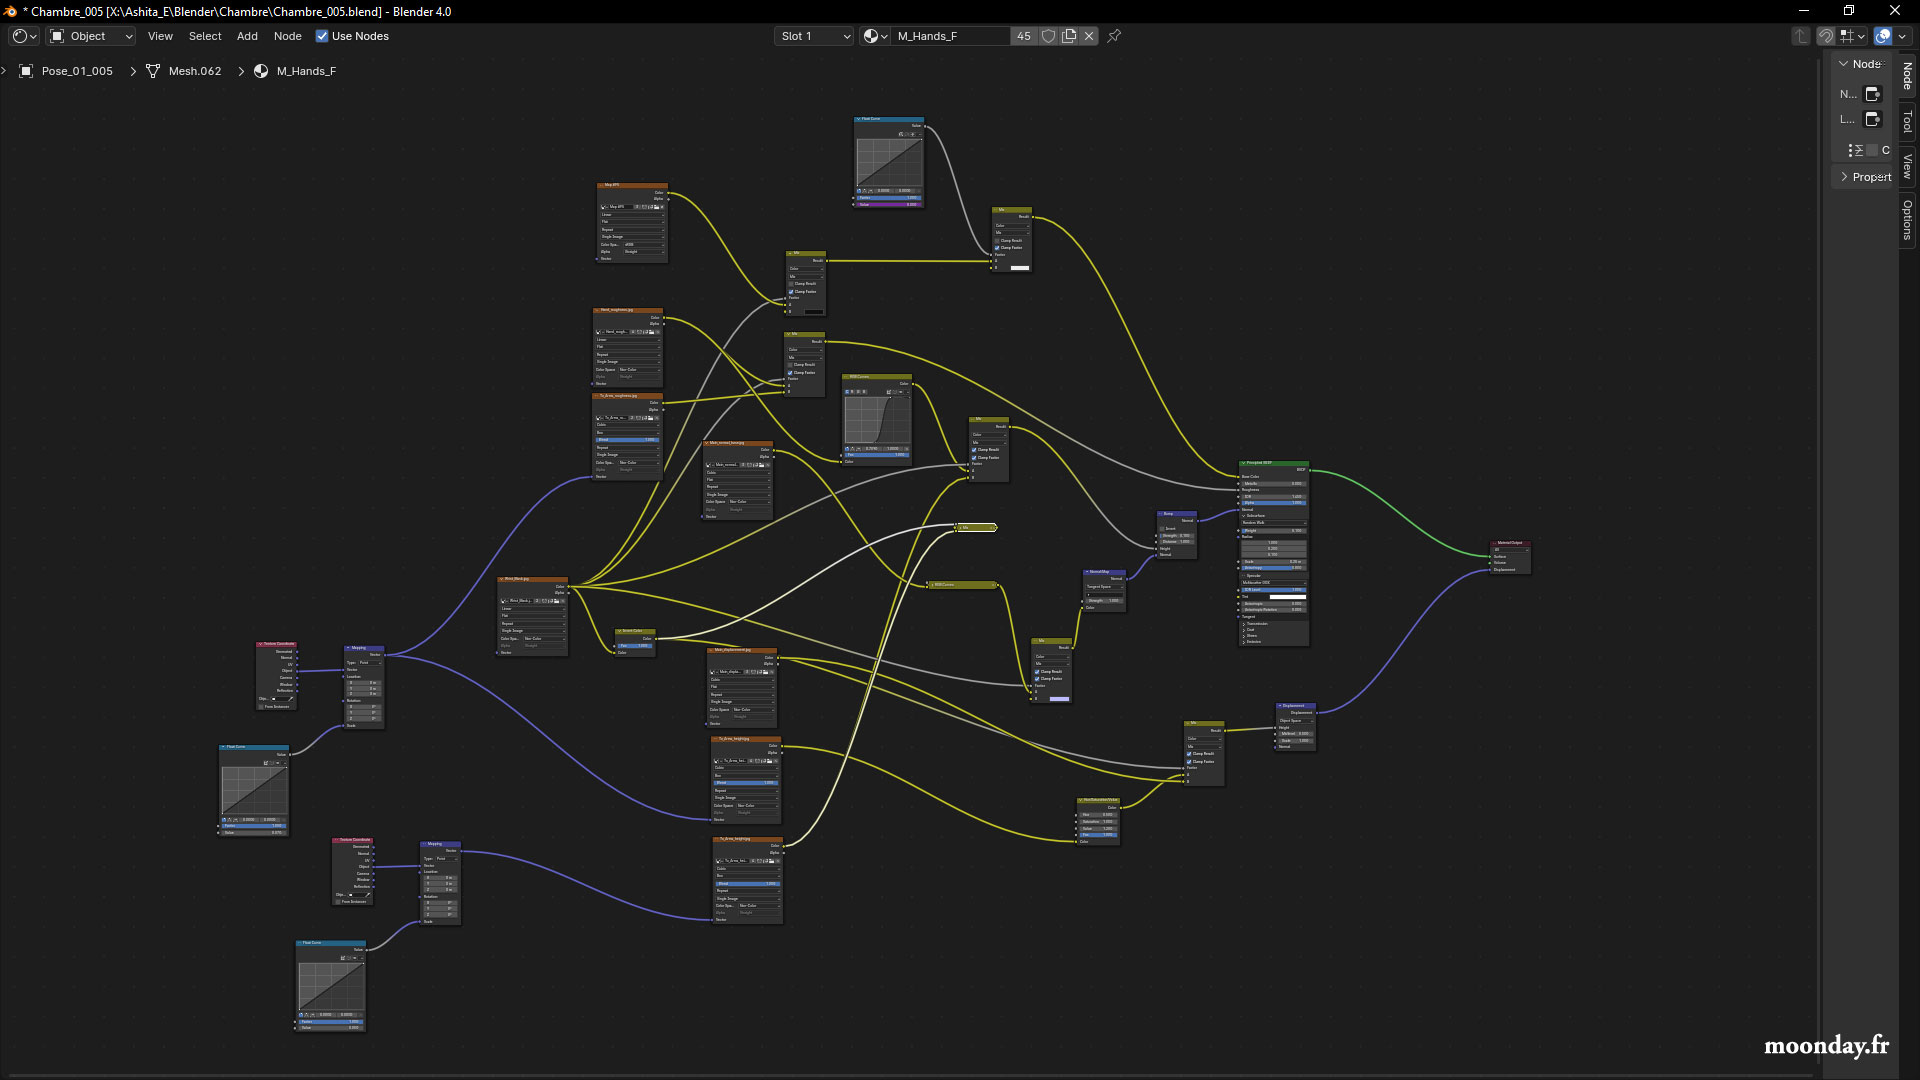Adjust the Metallic slider on Principled BSDF
Viewport: 1920px width, 1080px height.
click(1273, 484)
